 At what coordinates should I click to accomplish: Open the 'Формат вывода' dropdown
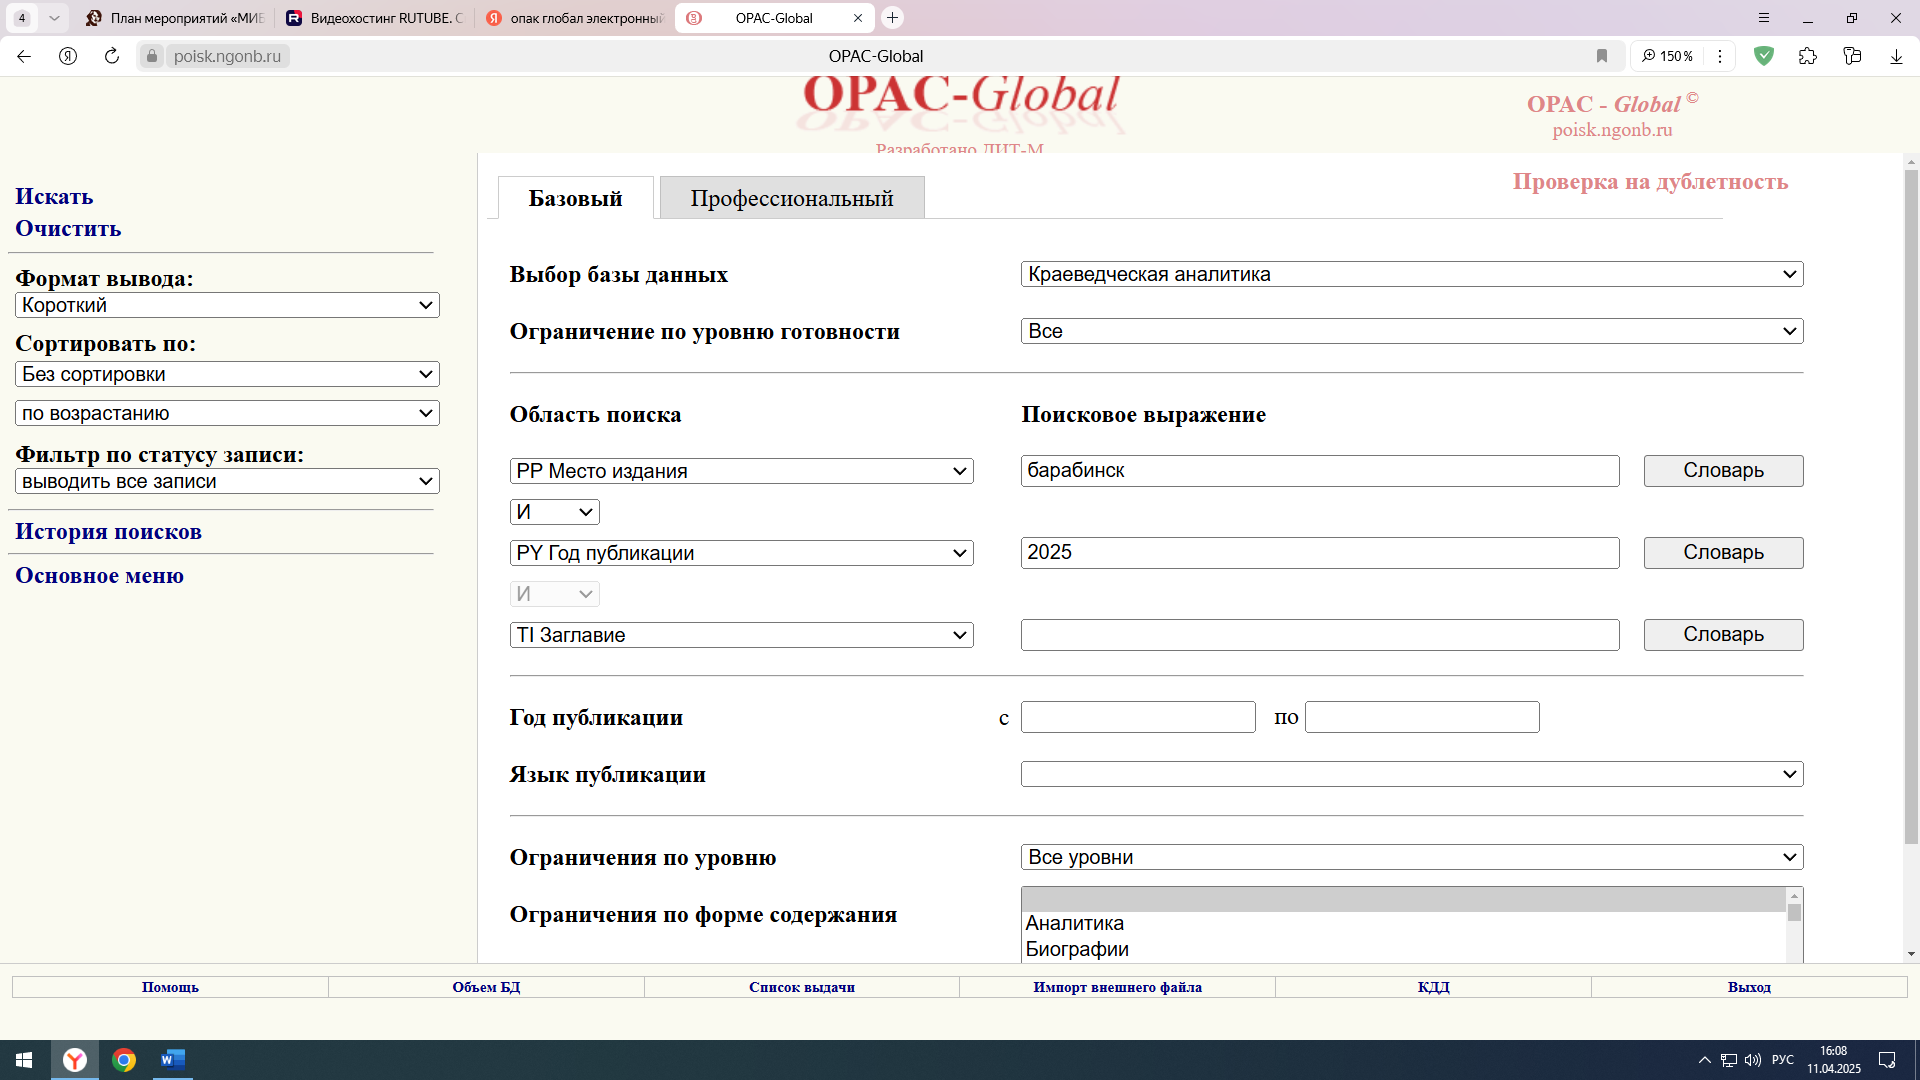(227, 305)
